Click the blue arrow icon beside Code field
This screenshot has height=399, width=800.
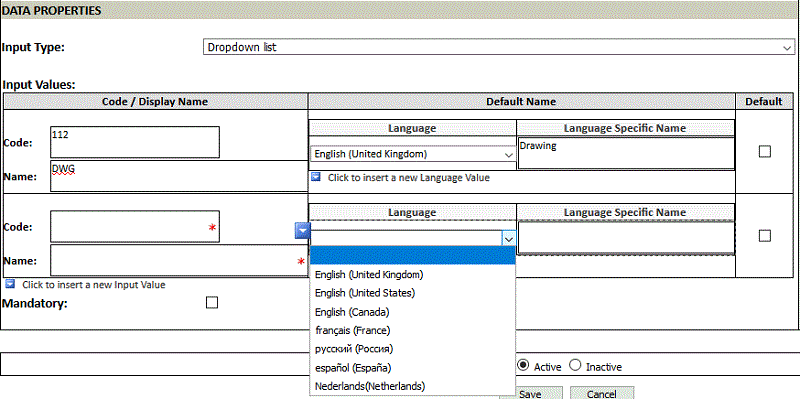(x=303, y=231)
